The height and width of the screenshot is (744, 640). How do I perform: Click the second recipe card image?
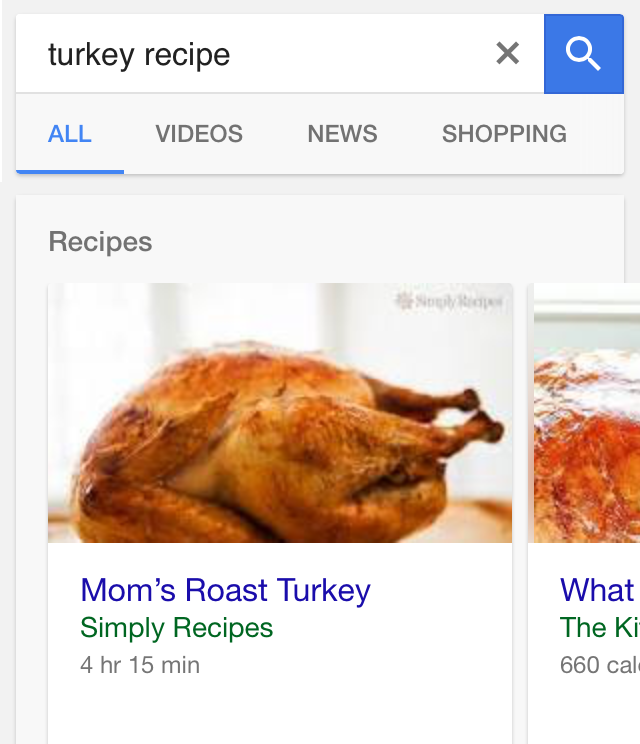(x=587, y=413)
